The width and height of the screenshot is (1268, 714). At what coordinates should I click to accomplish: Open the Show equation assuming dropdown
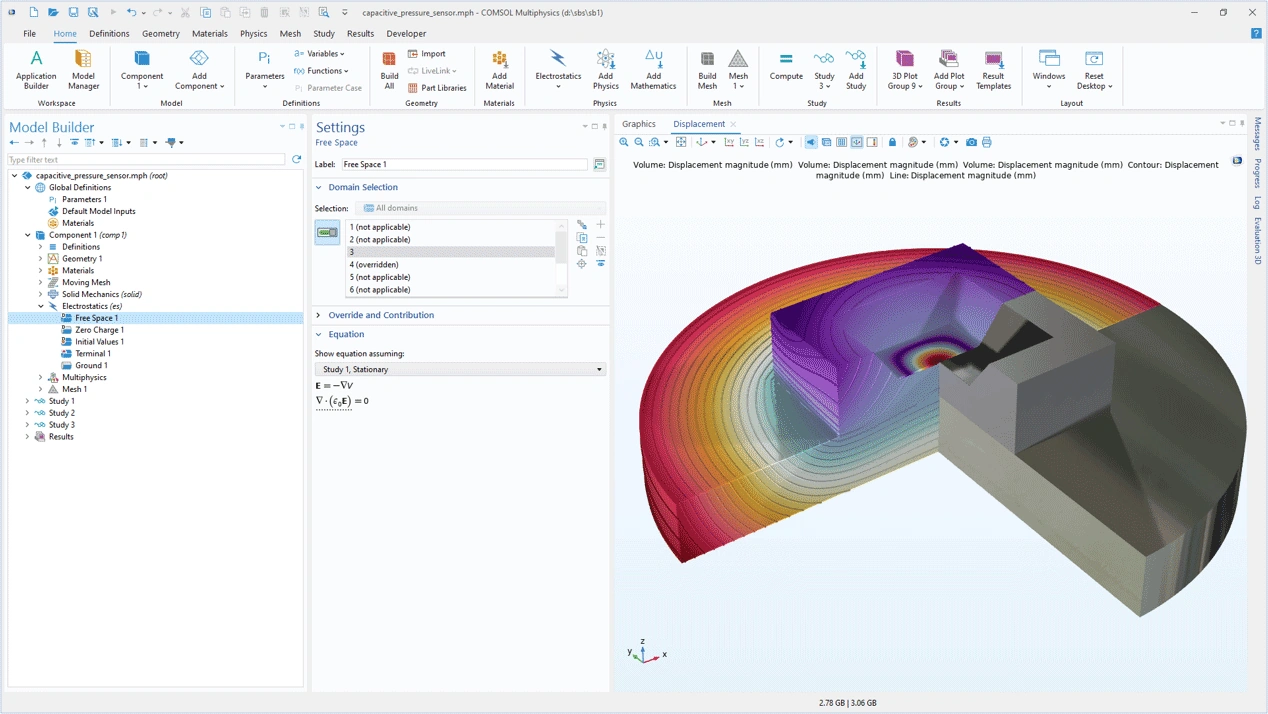[x=460, y=369]
